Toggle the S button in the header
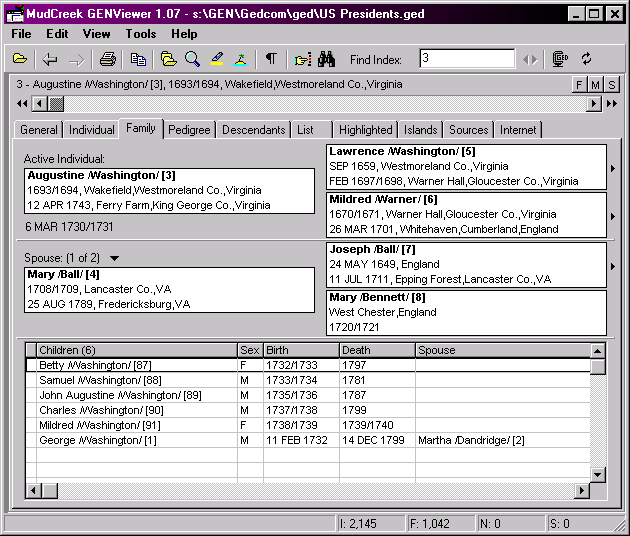The width and height of the screenshot is (630, 536). pos(611,85)
